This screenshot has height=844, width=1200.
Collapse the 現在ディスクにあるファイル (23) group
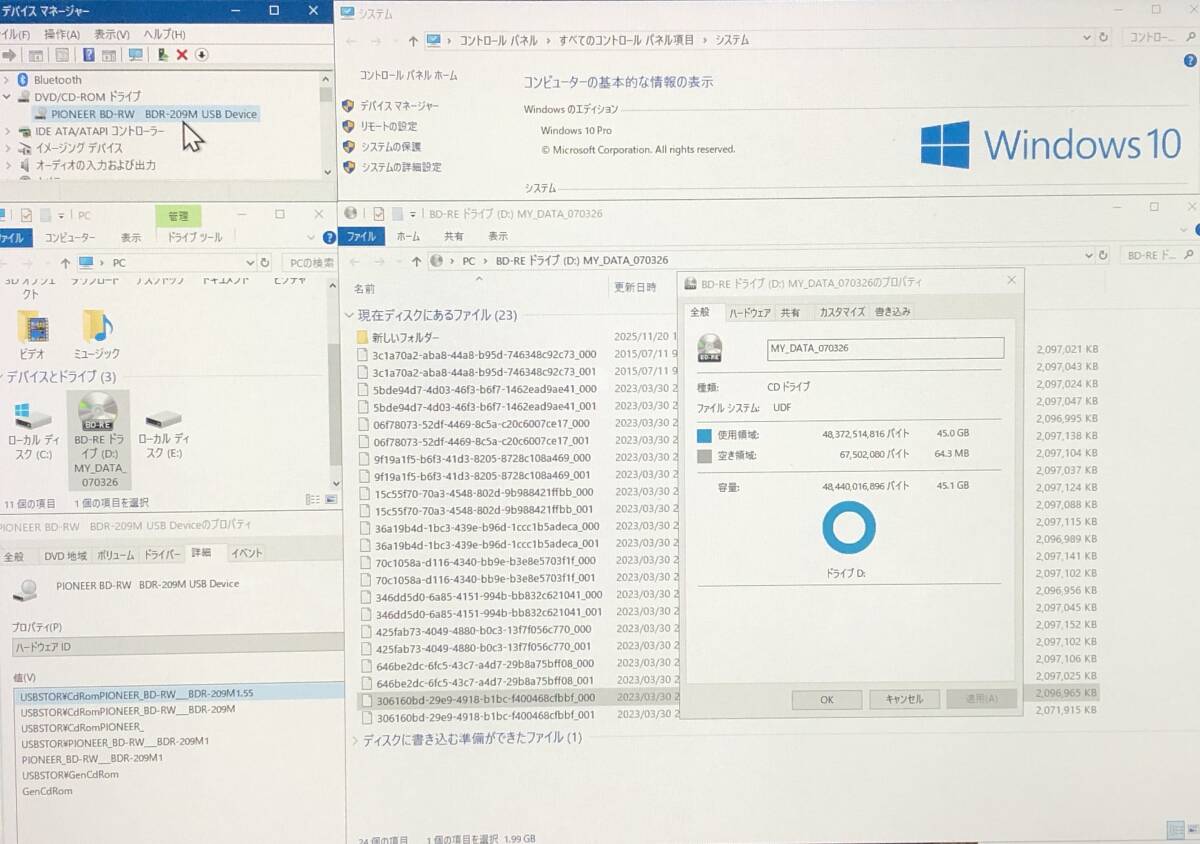tap(349, 315)
